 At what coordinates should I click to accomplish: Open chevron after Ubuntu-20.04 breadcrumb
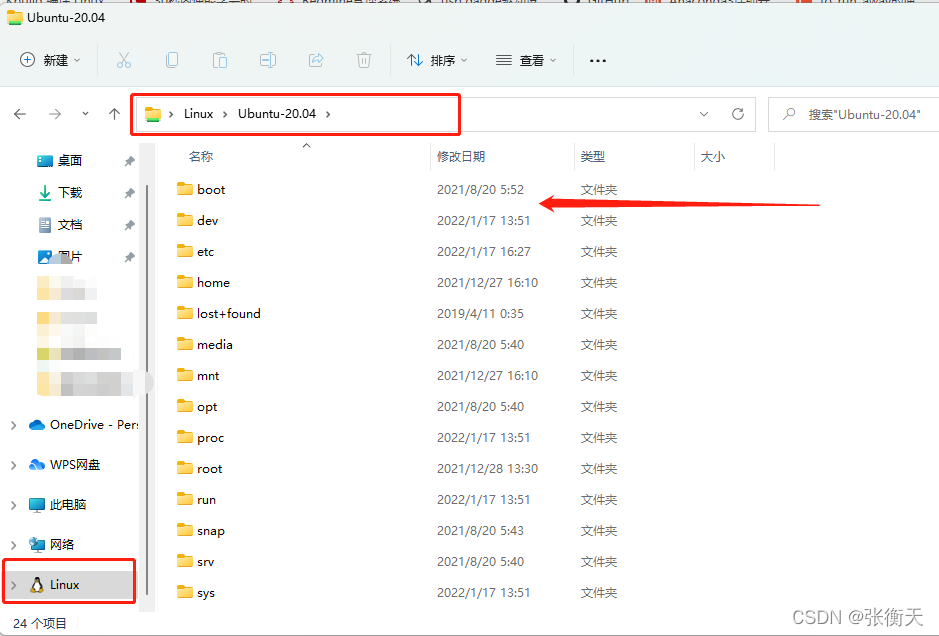pyautogui.click(x=328, y=114)
